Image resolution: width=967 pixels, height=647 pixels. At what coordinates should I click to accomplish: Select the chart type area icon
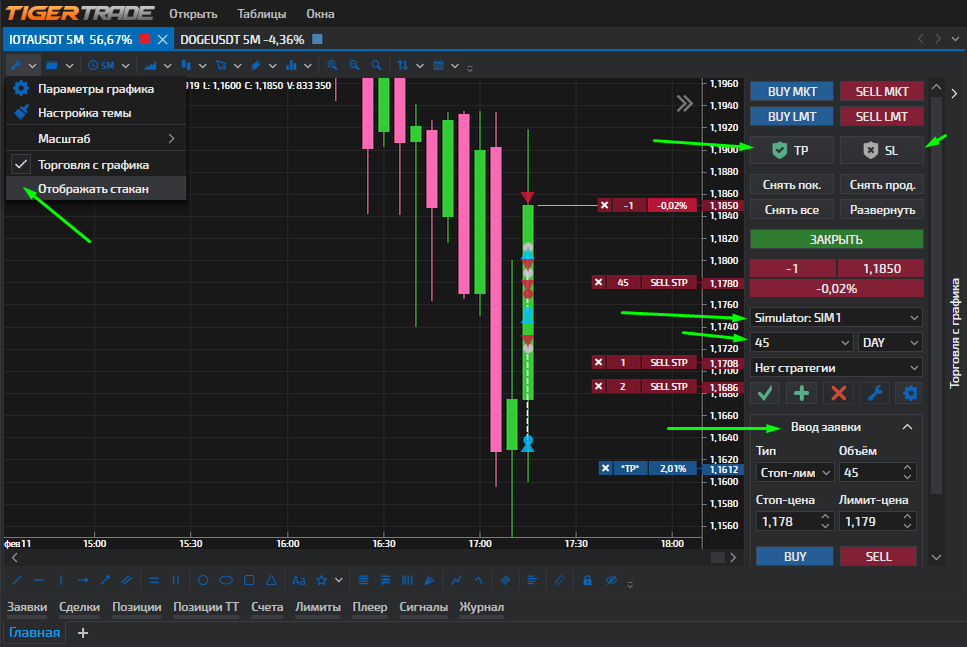point(150,65)
